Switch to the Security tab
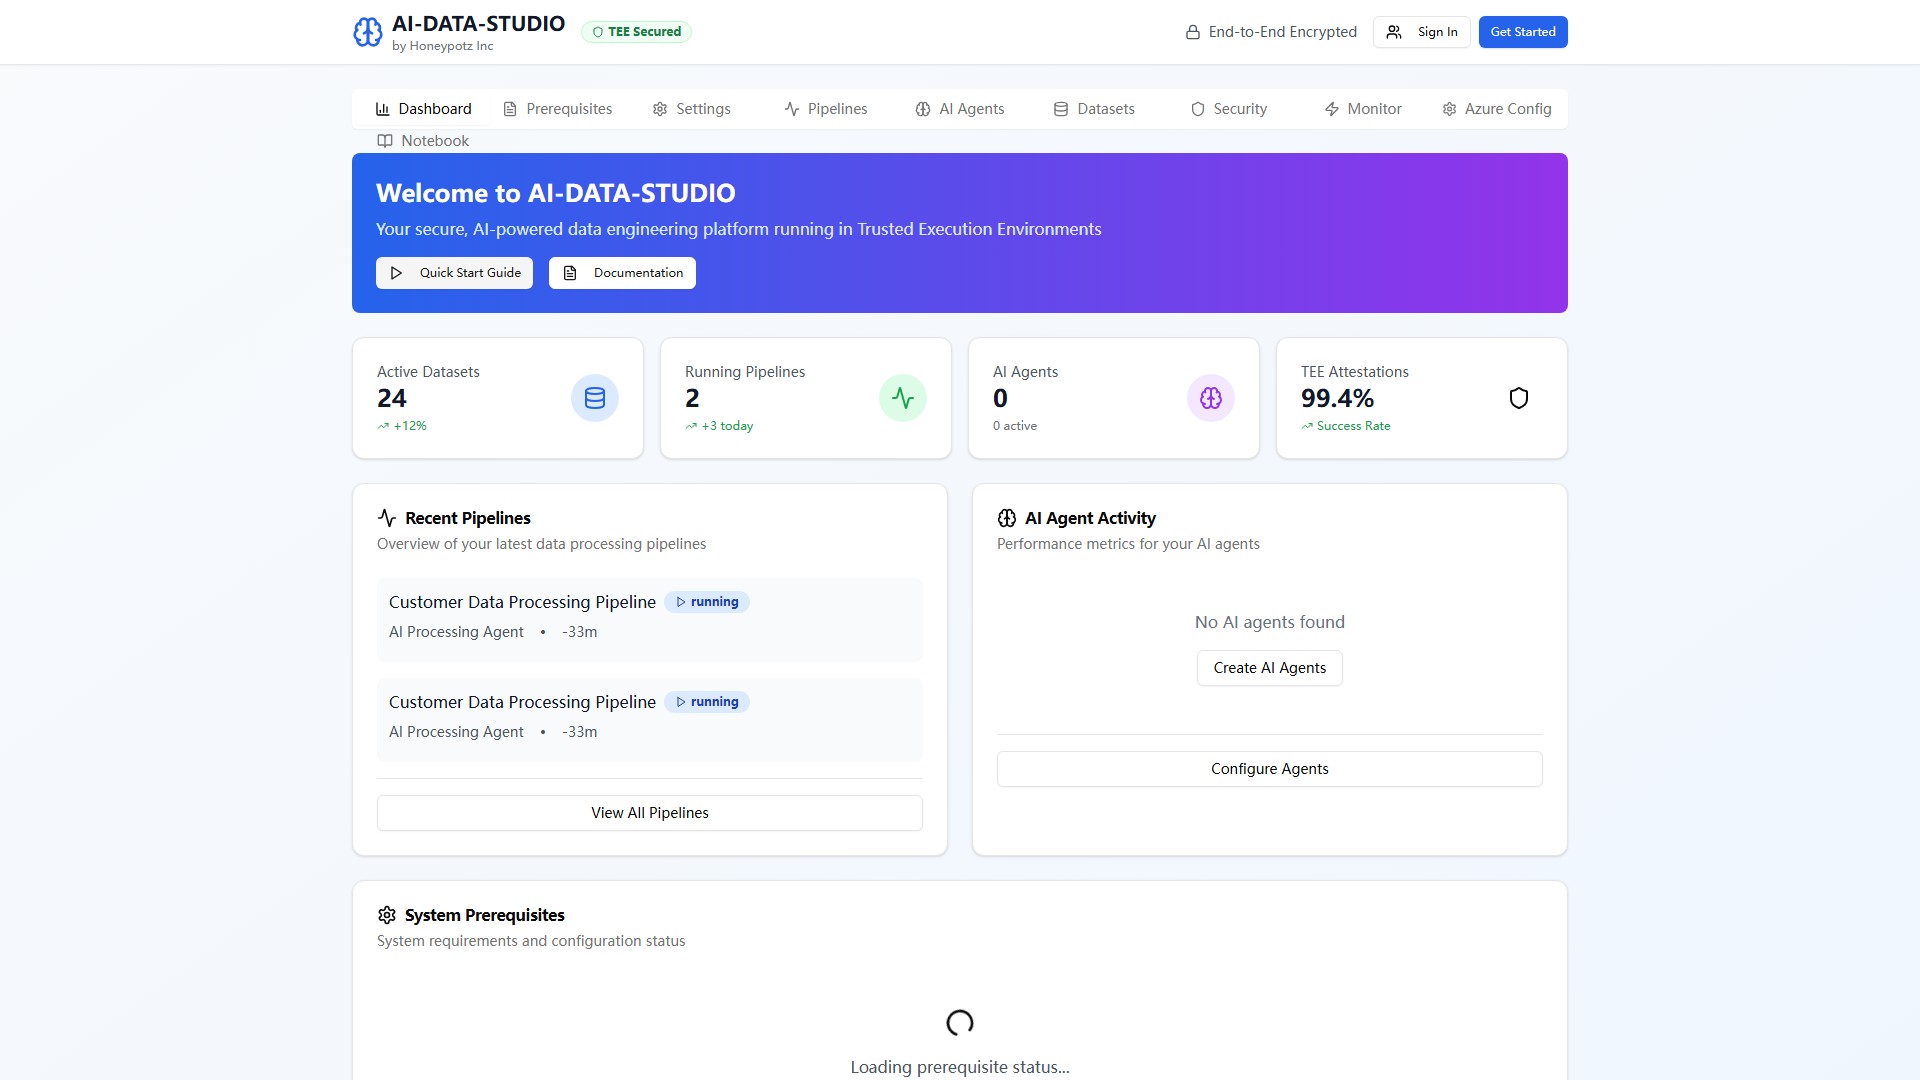This screenshot has width=1920, height=1080. [x=1229, y=109]
